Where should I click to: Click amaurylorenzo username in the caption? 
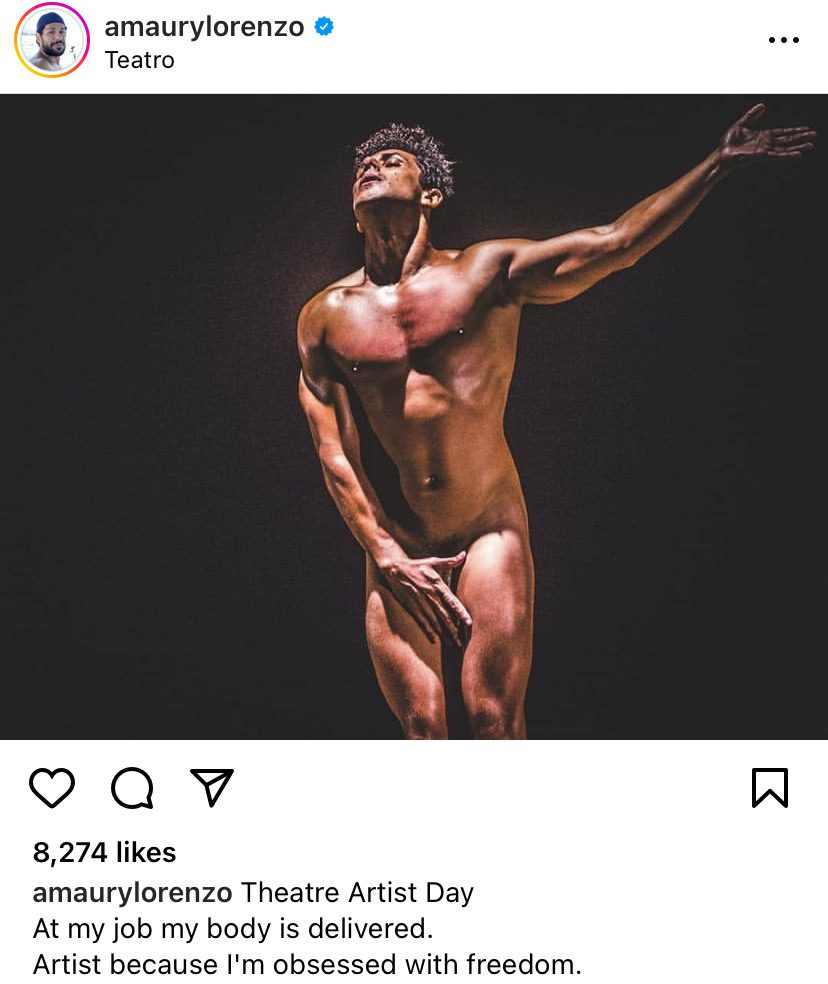133,892
